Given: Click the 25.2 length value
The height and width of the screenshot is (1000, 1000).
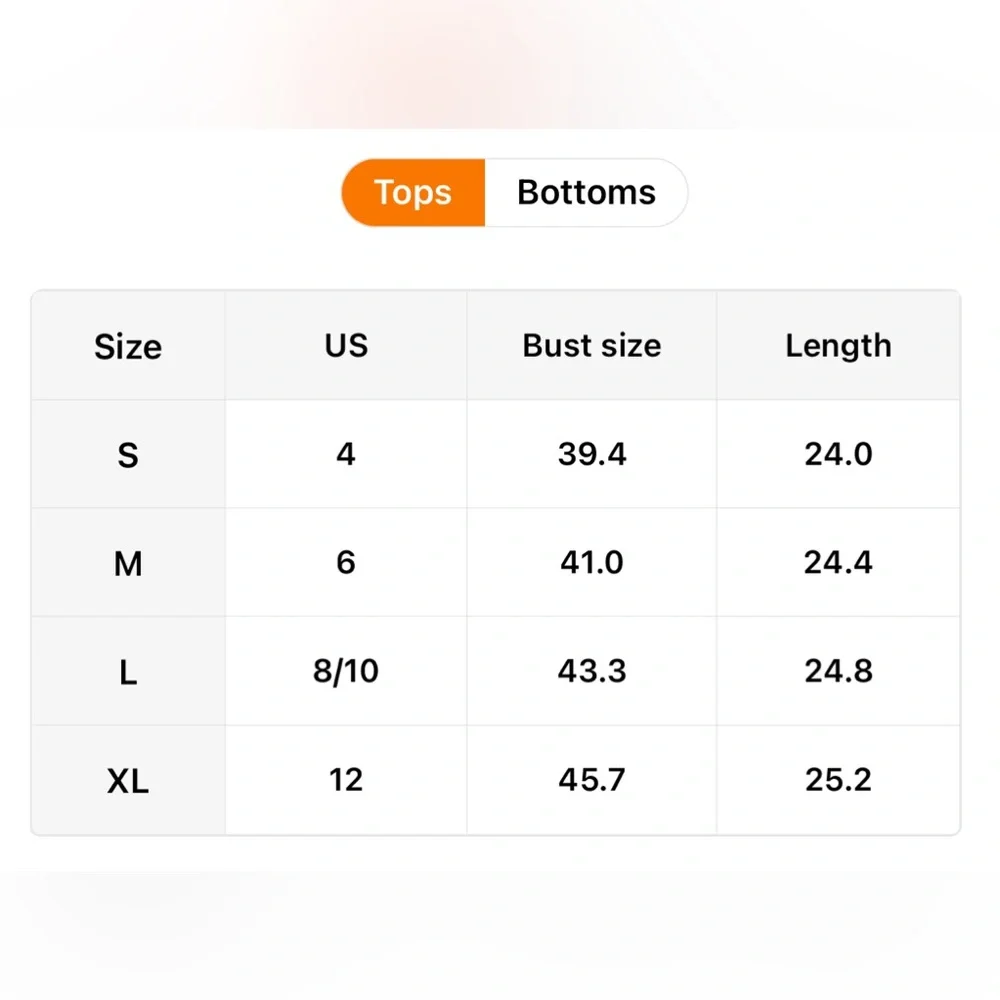Looking at the screenshot, I should coord(838,780).
